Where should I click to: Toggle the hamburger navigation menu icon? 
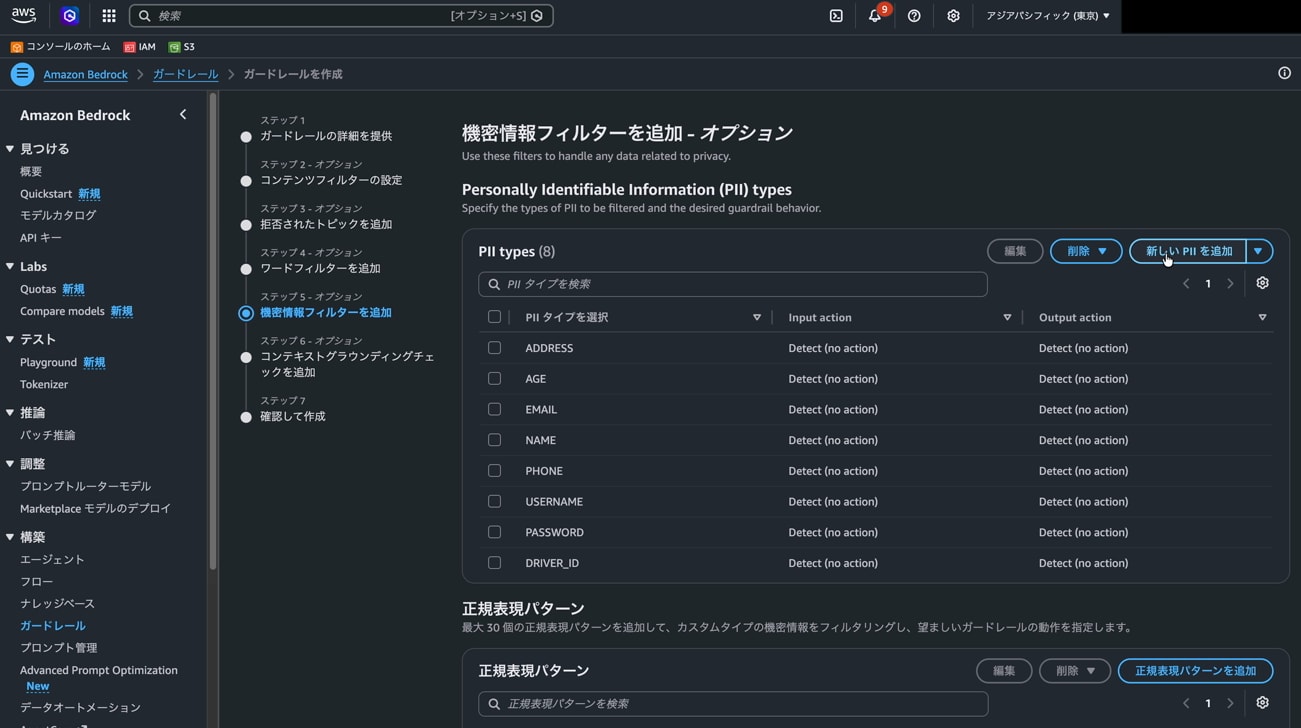click(22, 74)
